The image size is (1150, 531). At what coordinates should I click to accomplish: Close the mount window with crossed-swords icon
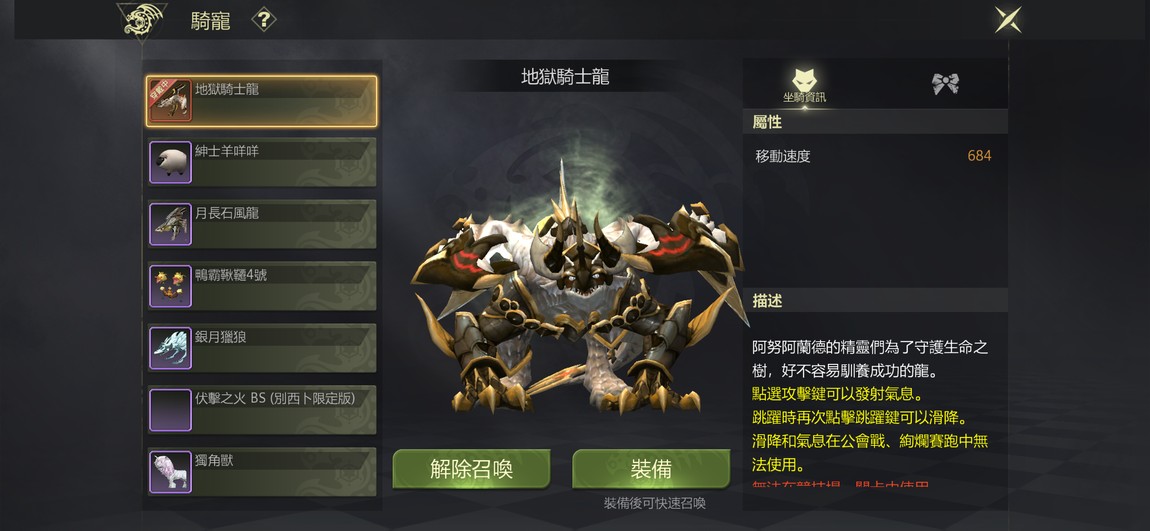click(1008, 20)
